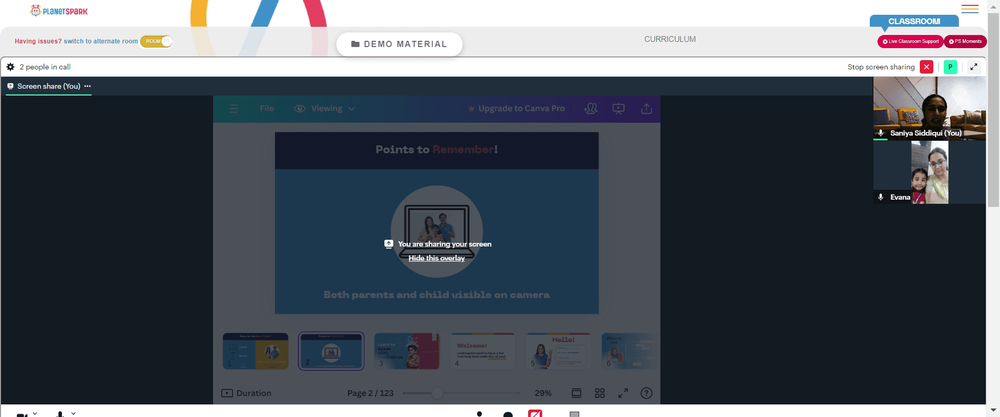This screenshot has width=1000, height=417.
Task: Click Canva collaborators icon
Action: pyautogui.click(x=591, y=109)
